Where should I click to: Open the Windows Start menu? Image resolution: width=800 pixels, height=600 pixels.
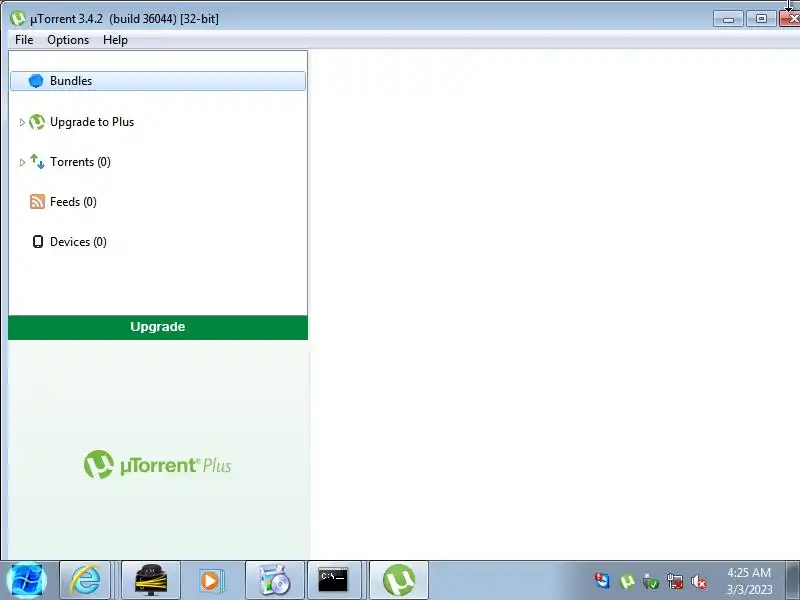pyautogui.click(x=27, y=580)
